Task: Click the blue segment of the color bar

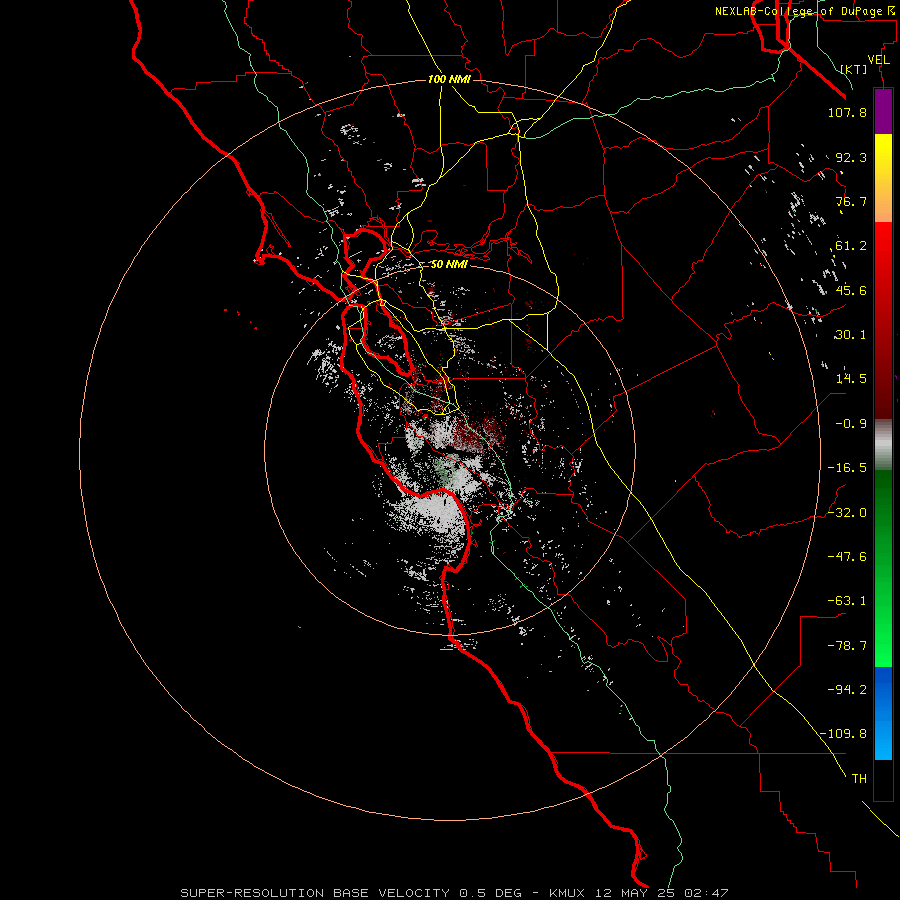Action: click(x=883, y=713)
